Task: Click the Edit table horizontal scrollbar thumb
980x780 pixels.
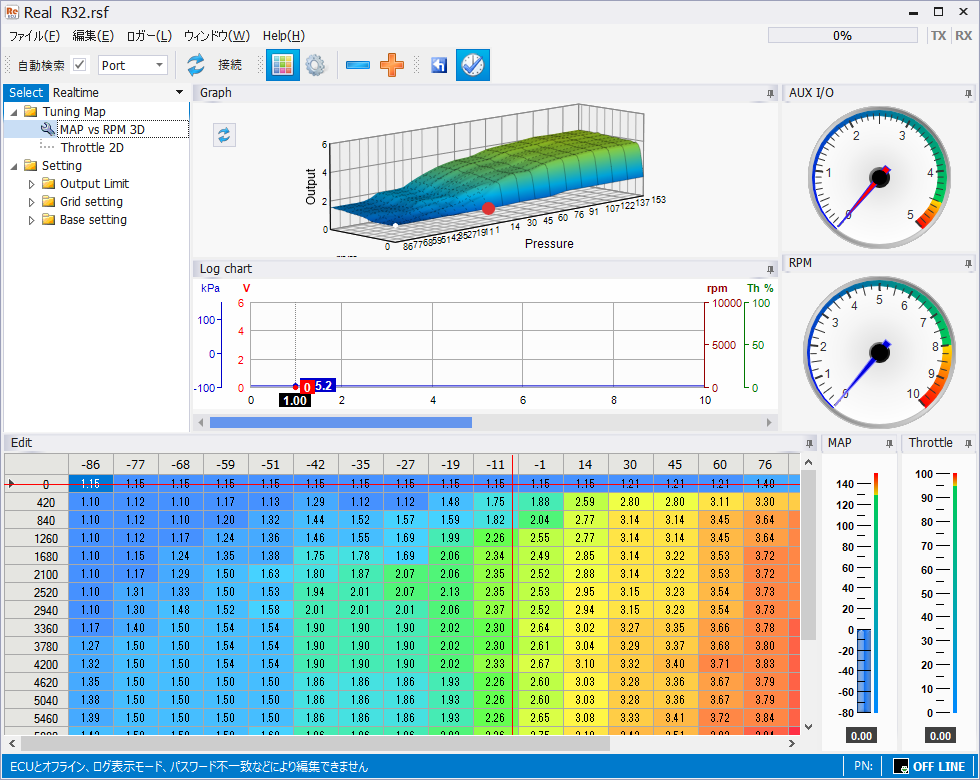Action: point(316,744)
